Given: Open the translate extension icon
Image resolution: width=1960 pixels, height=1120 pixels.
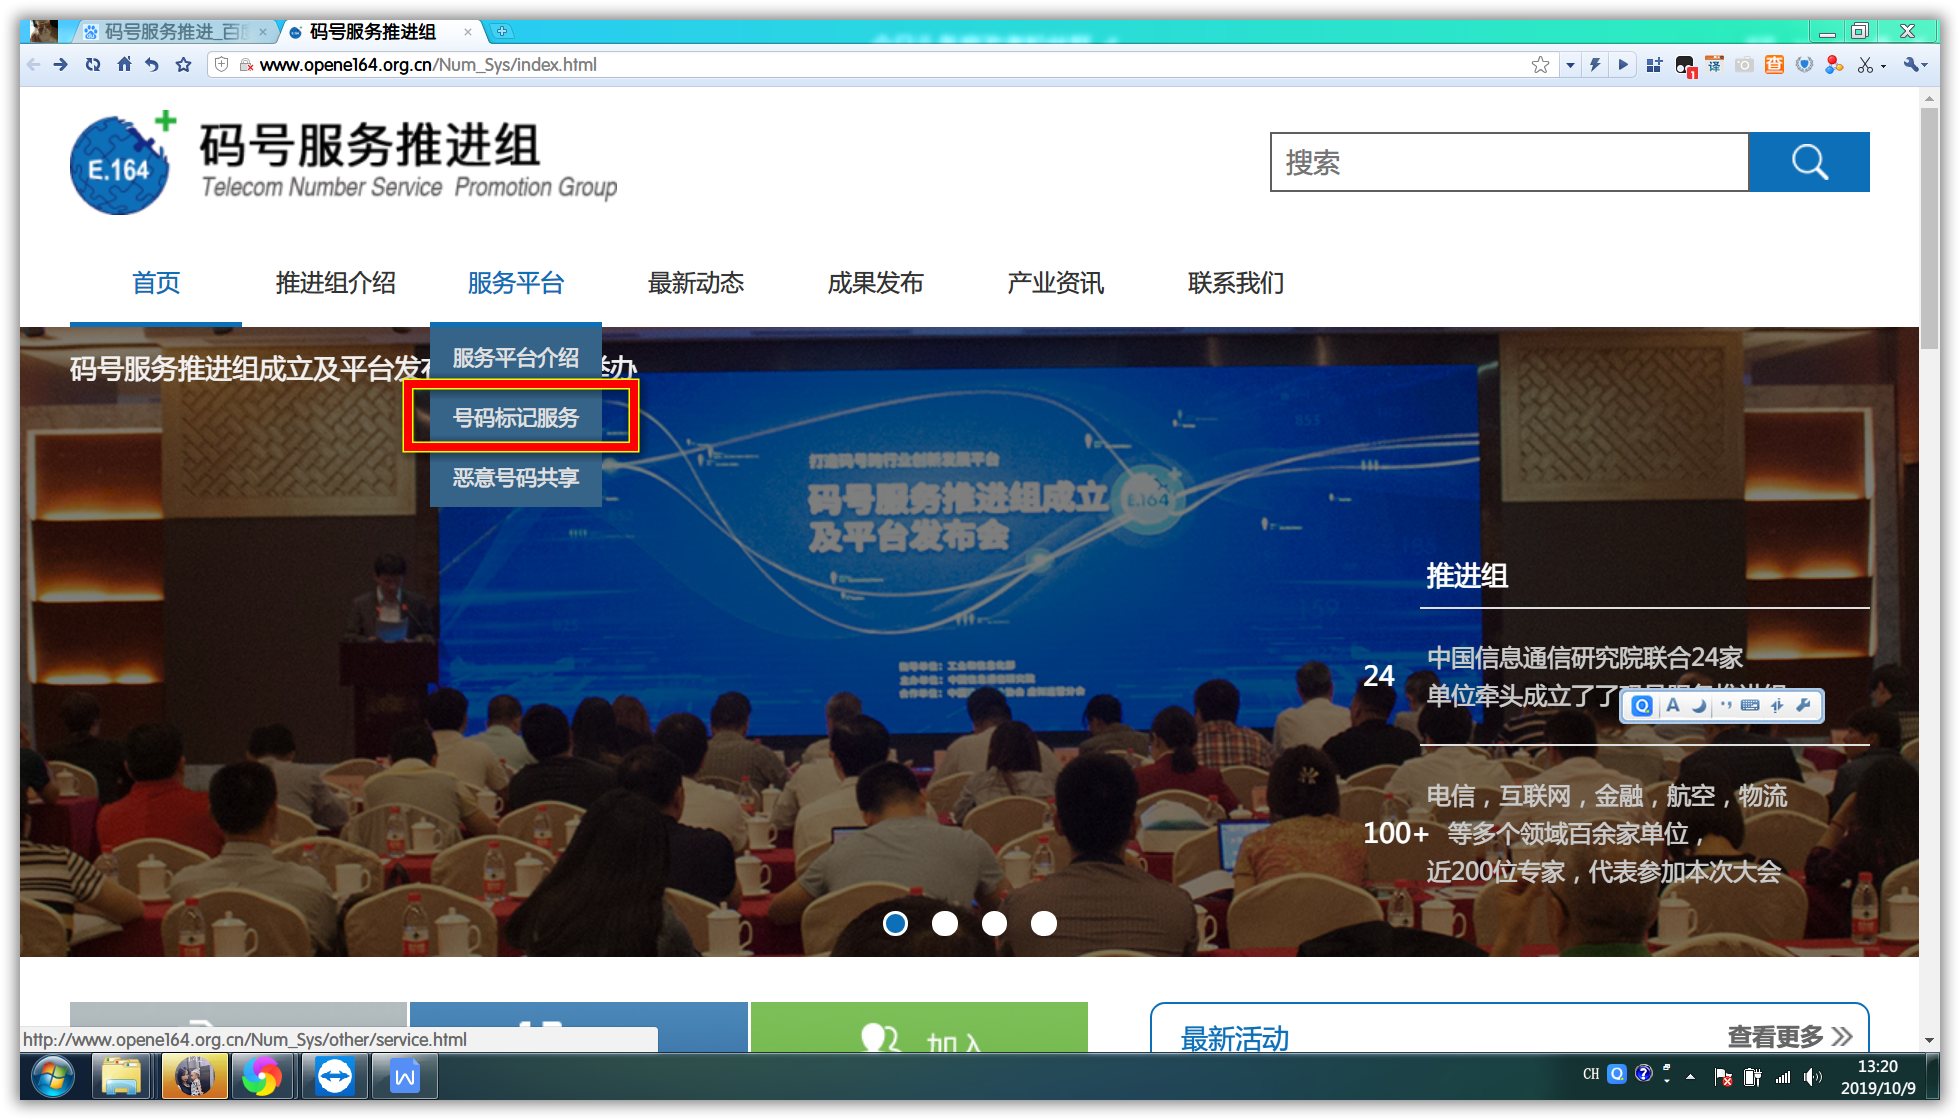Looking at the screenshot, I should [x=1715, y=65].
